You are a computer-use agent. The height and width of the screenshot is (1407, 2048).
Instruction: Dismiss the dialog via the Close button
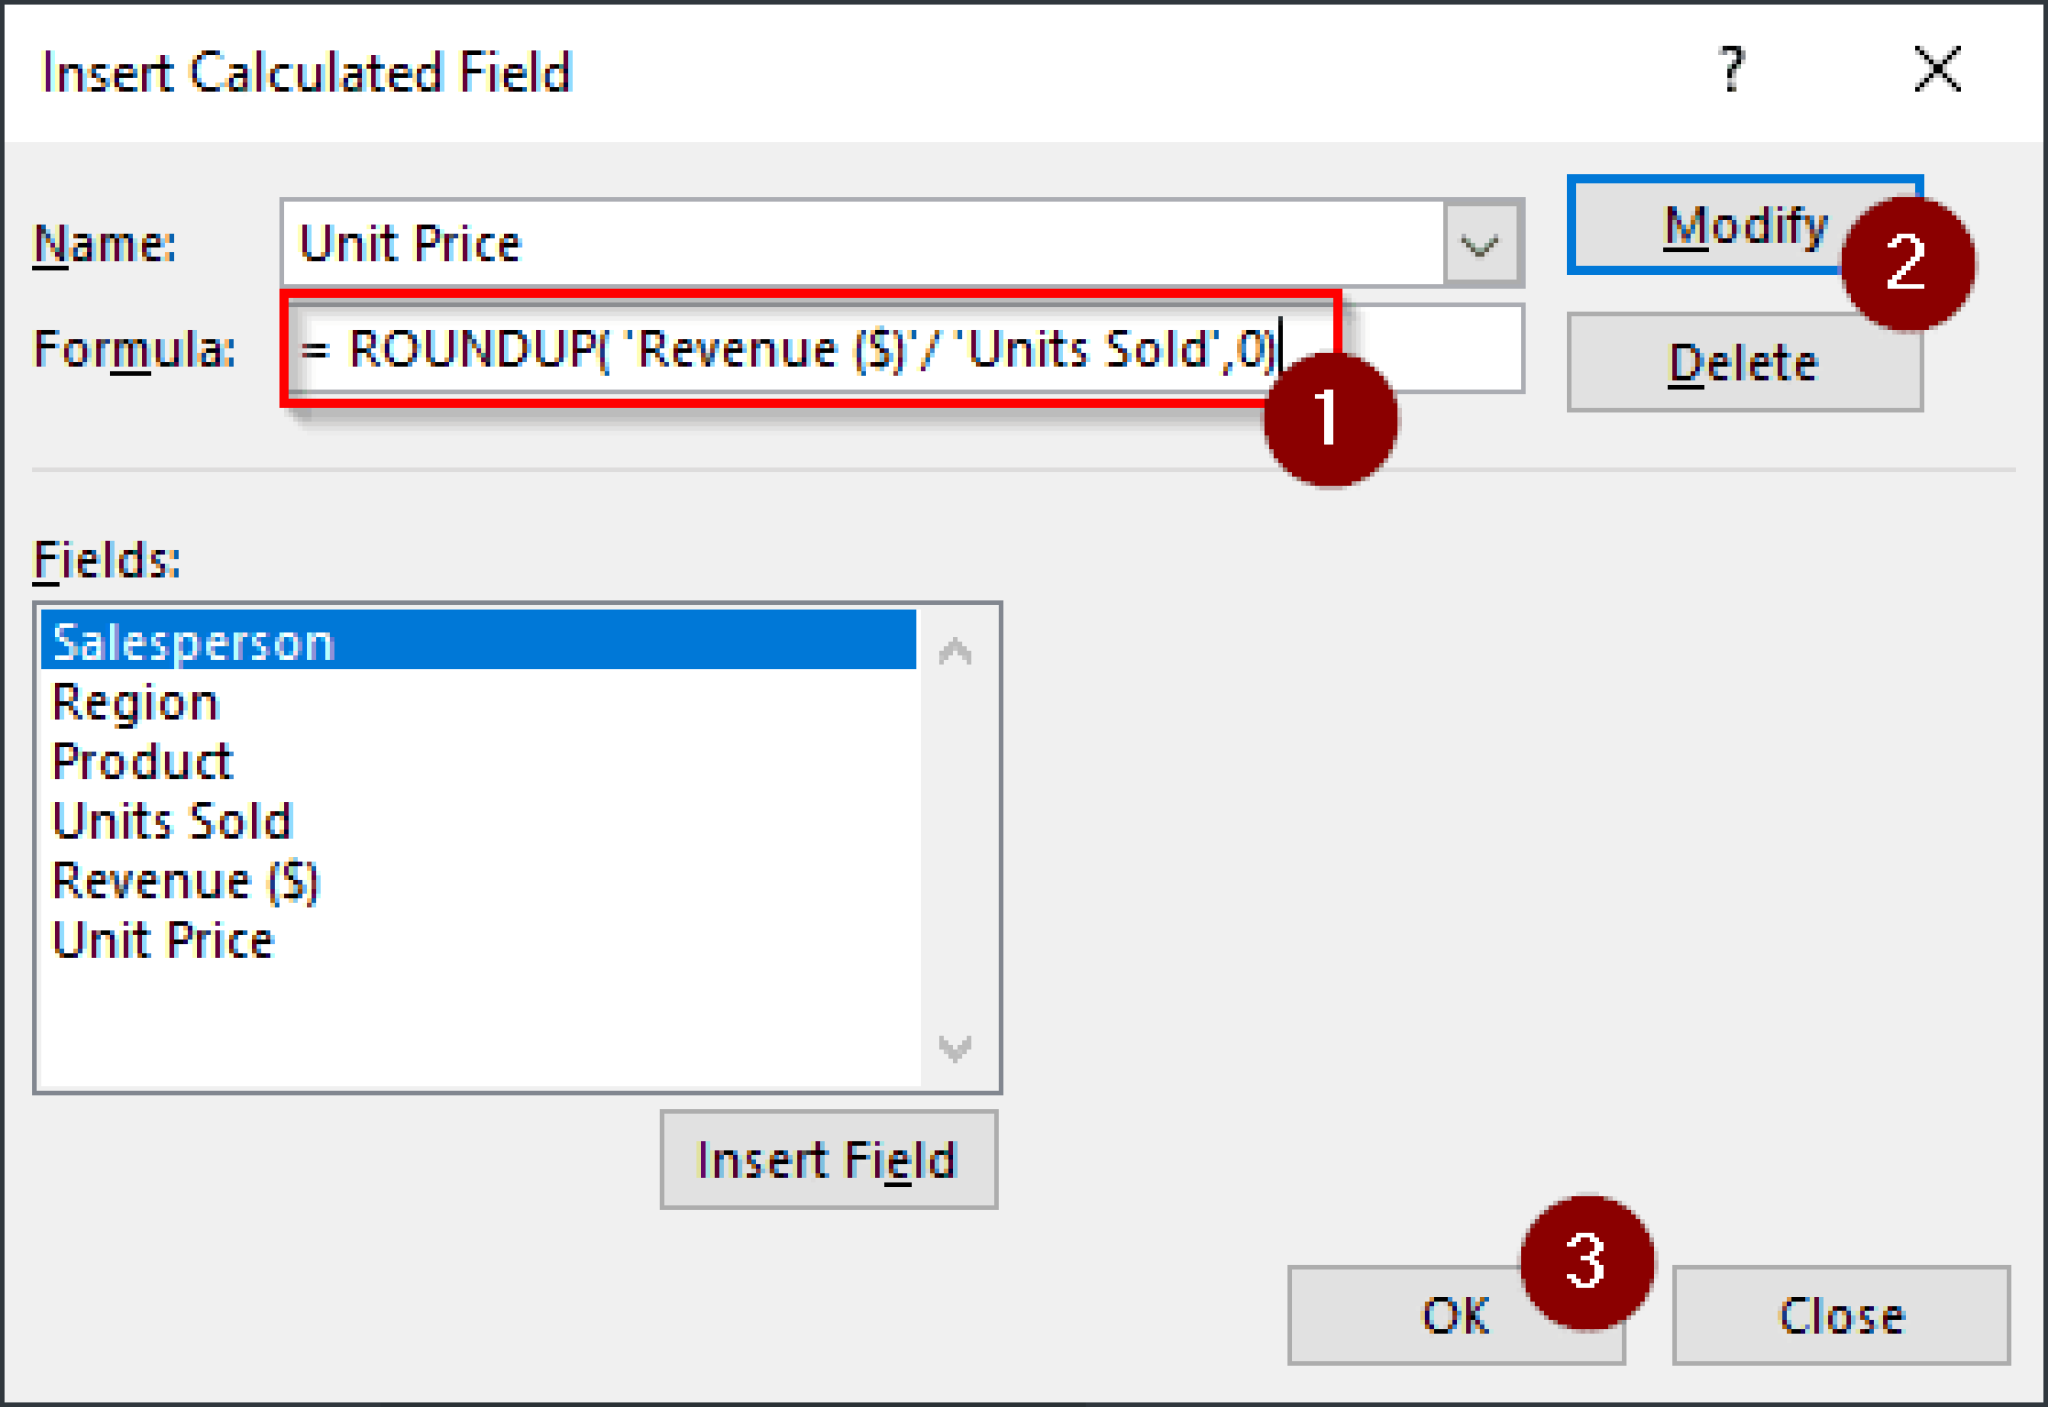pyautogui.click(x=1840, y=1316)
